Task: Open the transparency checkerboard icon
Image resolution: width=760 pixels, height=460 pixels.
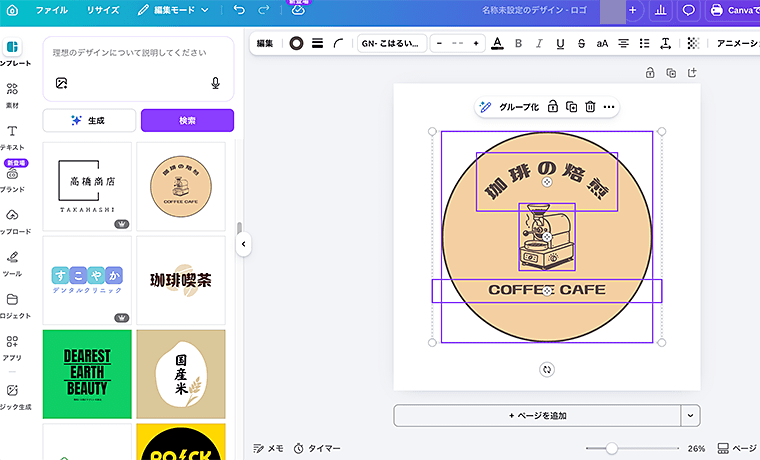Action: 693,44
